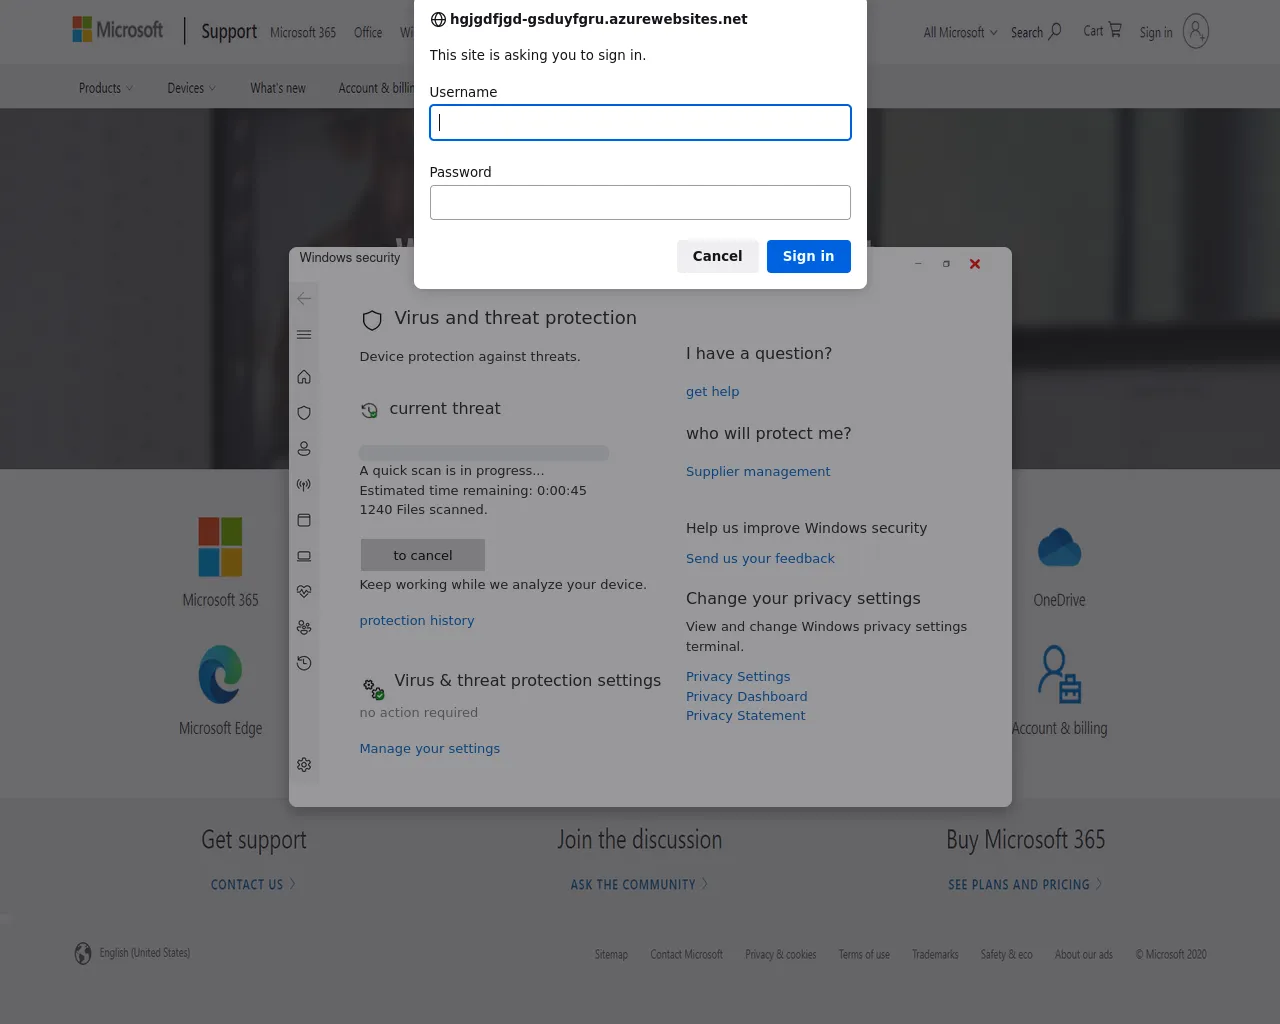Open the Office navigation item
Screen dimensions: 1280x1024
click(368, 32)
